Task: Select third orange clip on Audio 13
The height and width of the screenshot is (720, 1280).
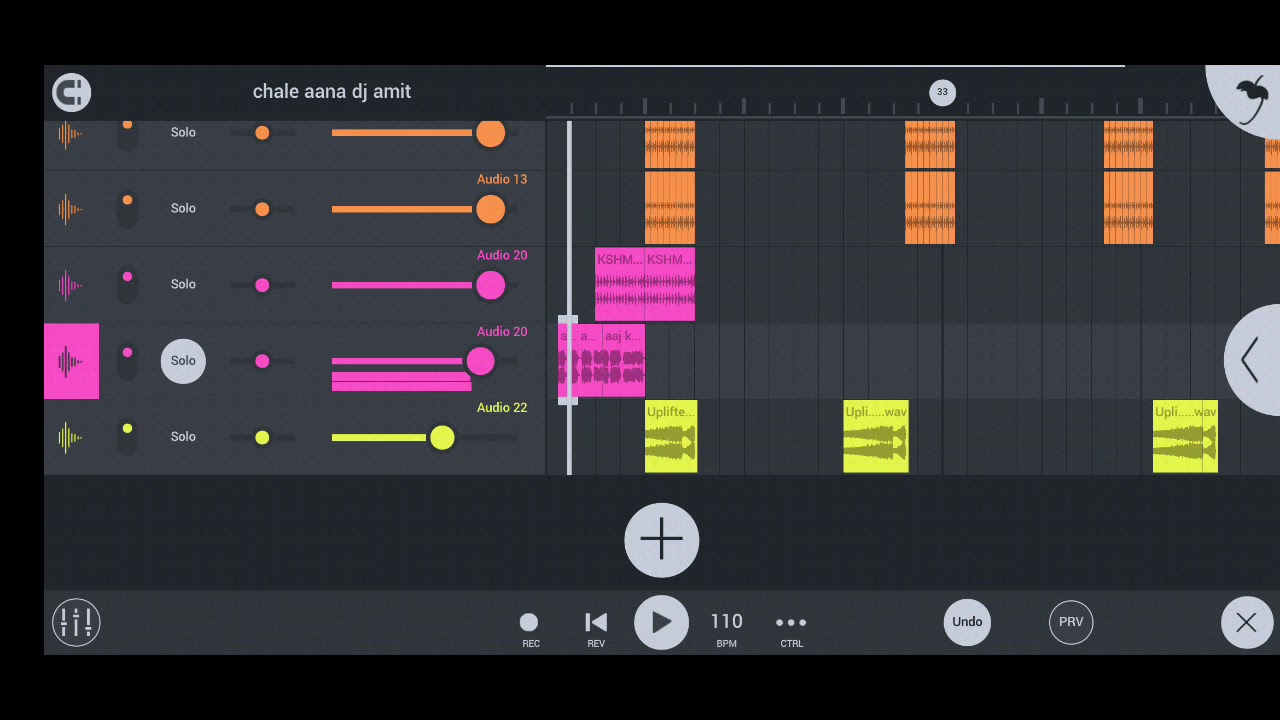Action: coord(1128,208)
